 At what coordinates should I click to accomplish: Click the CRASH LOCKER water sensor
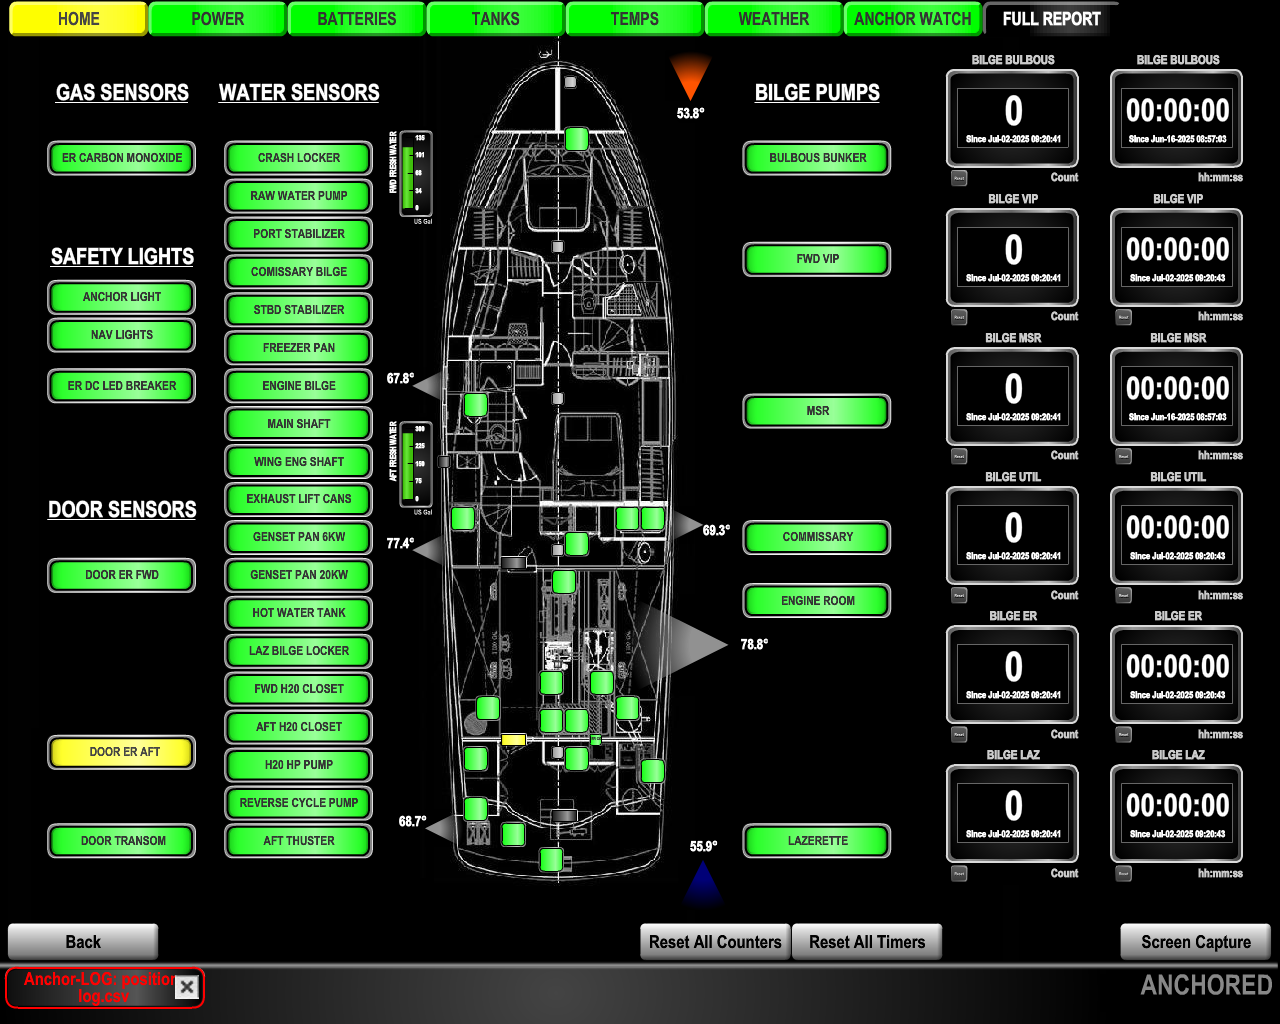coord(299,158)
